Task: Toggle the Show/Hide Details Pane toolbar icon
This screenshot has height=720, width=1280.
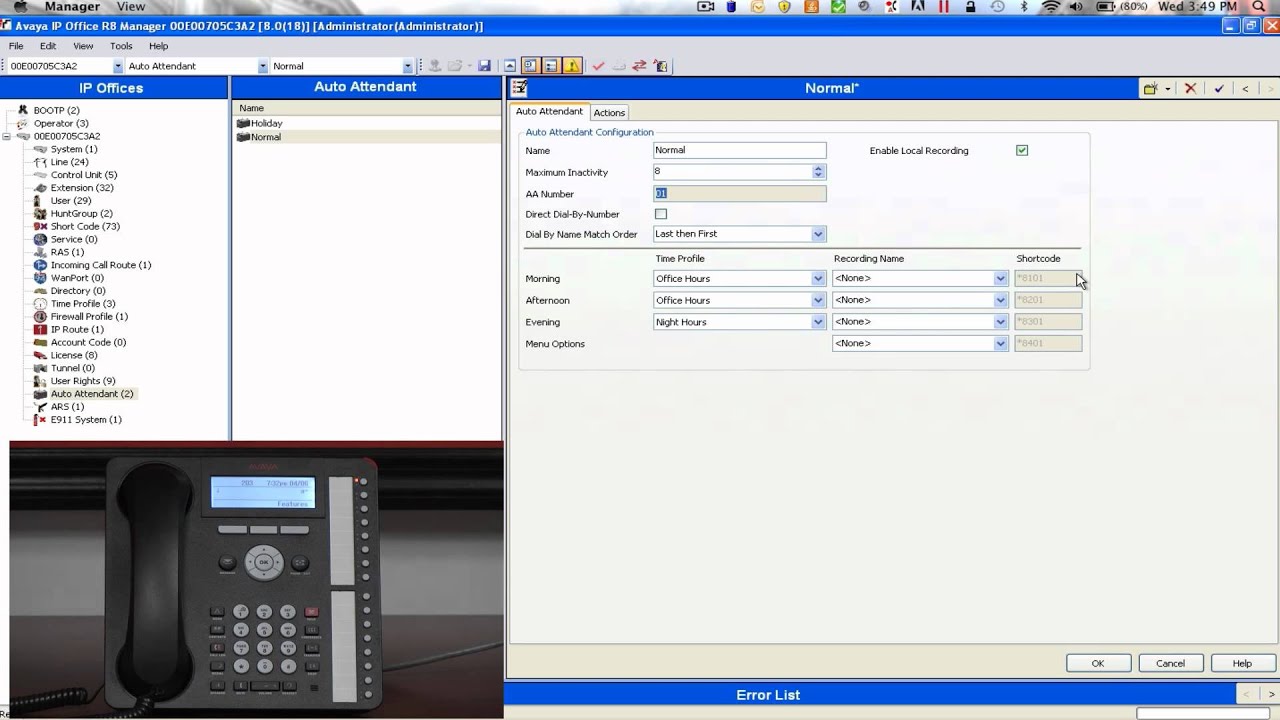Action: (551, 66)
